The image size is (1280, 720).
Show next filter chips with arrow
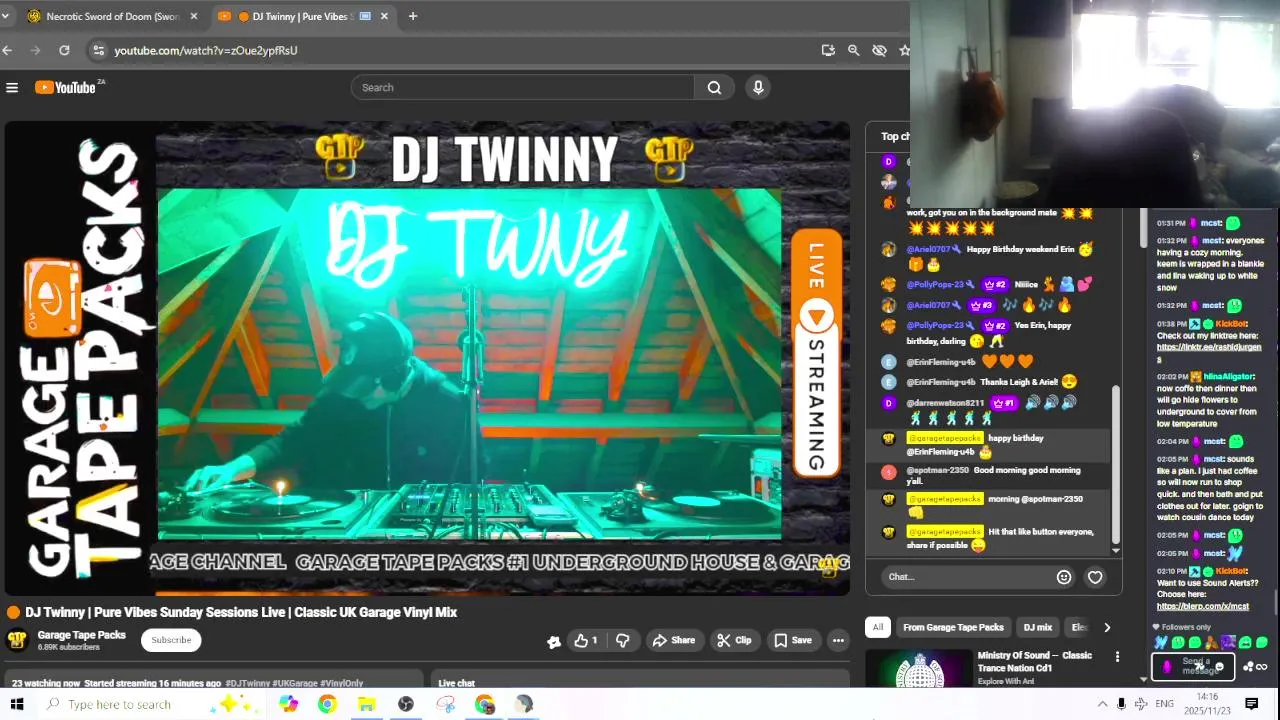click(x=1107, y=627)
